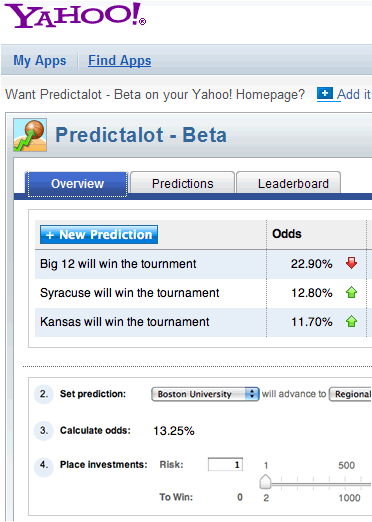
Task: Click the red down arrow beside 22.90%
Action: (351, 263)
